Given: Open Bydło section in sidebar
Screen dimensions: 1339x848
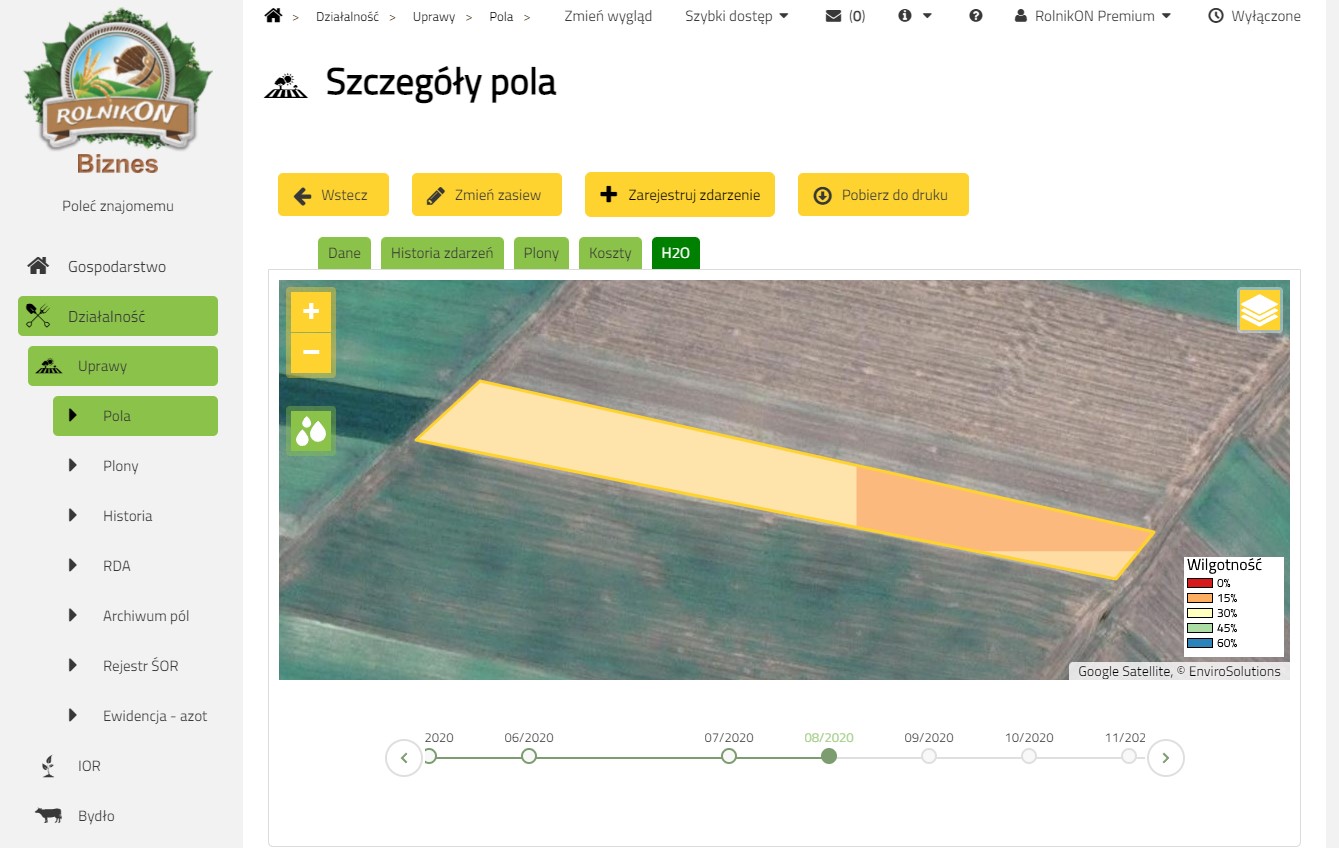Looking at the screenshot, I should [96, 816].
